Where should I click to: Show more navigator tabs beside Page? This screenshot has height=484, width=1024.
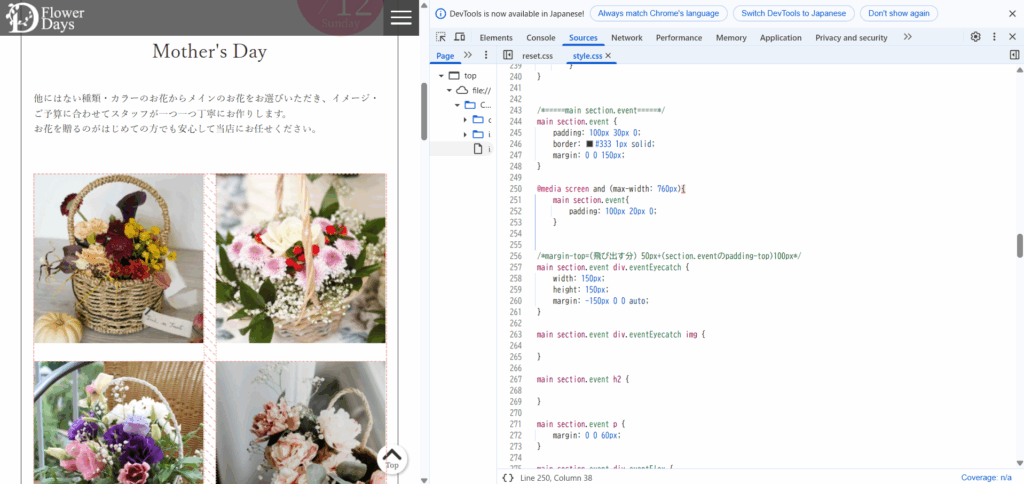click(468, 56)
